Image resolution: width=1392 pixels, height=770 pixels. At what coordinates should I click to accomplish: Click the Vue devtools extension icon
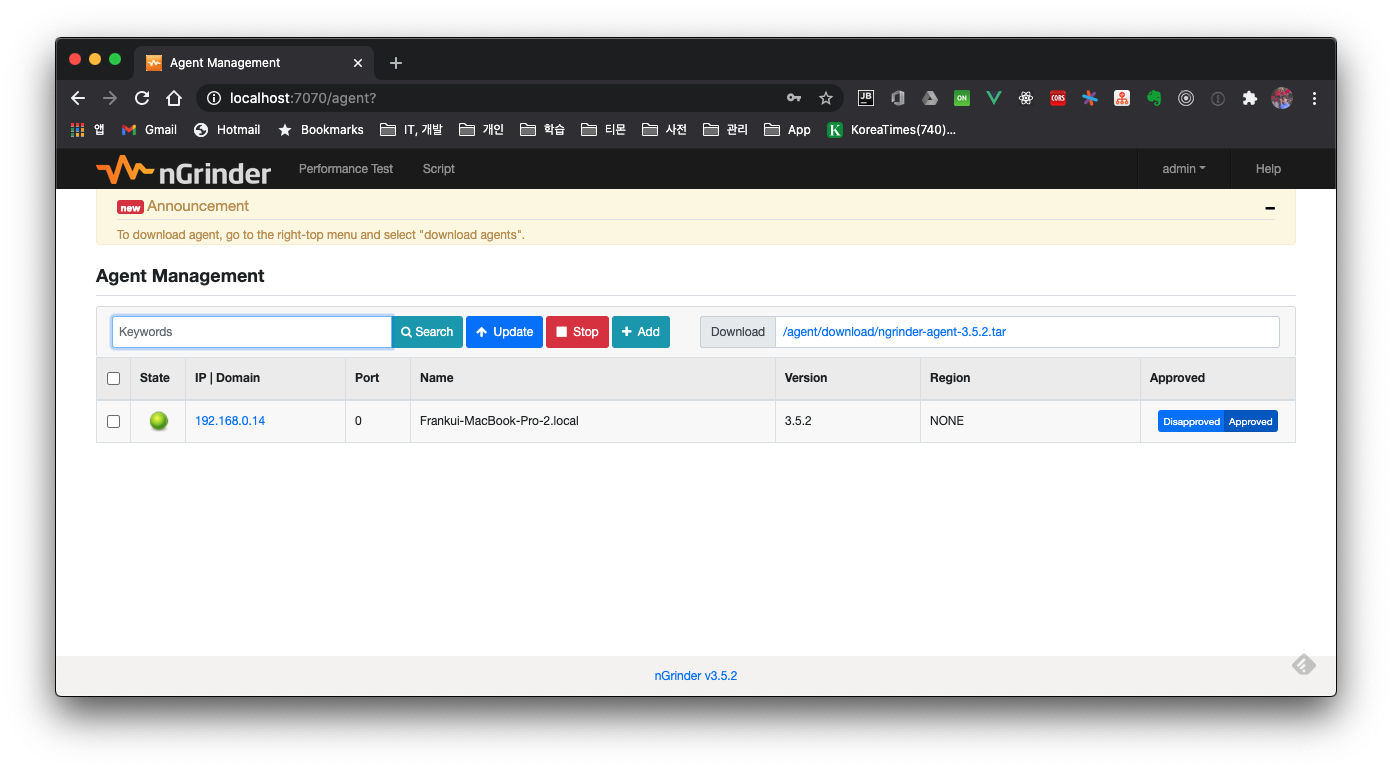coord(993,98)
